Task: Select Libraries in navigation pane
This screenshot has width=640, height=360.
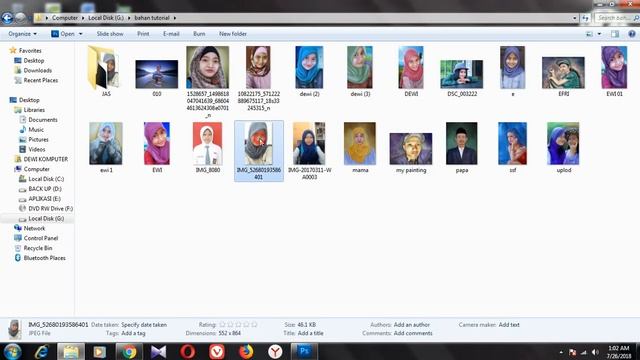Action: pyautogui.click(x=34, y=110)
